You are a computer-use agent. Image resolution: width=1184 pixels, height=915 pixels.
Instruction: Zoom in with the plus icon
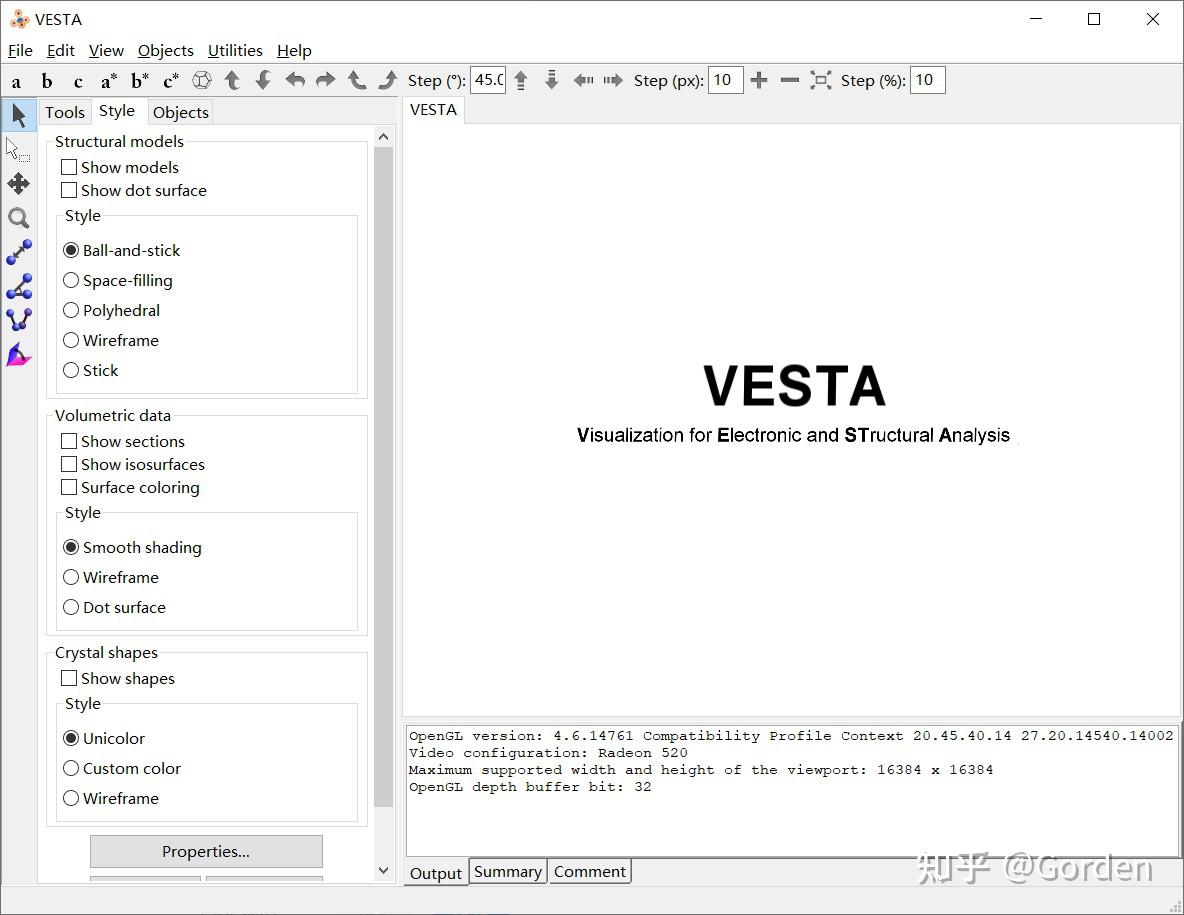tap(759, 81)
